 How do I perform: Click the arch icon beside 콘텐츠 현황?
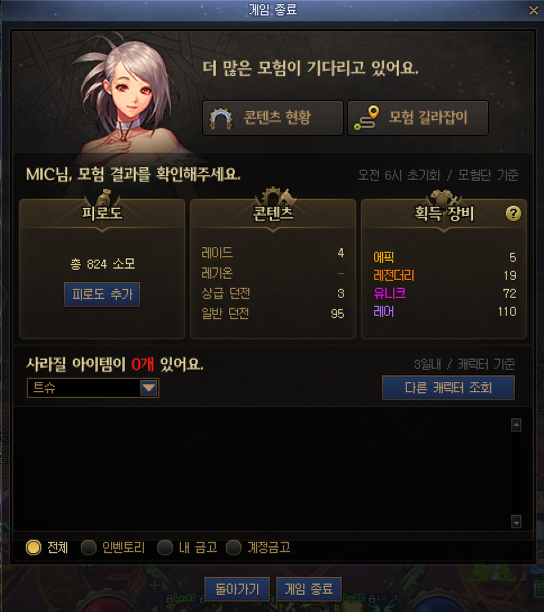pos(221,118)
